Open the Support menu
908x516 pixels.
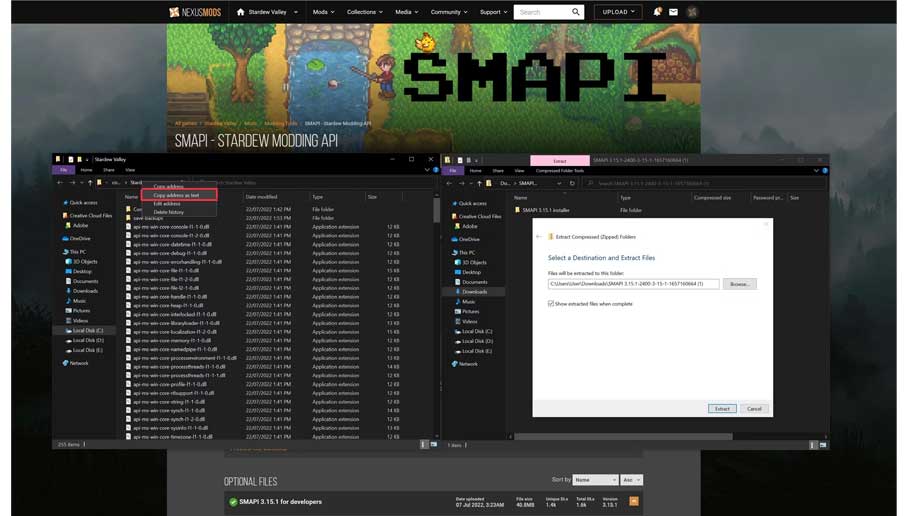point(493,12)
